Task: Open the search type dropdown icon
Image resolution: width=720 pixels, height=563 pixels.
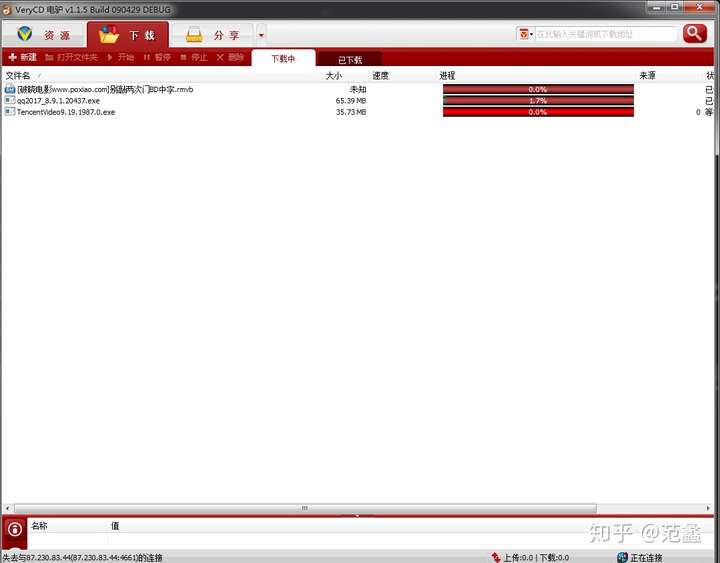Action: click(525, 34)
